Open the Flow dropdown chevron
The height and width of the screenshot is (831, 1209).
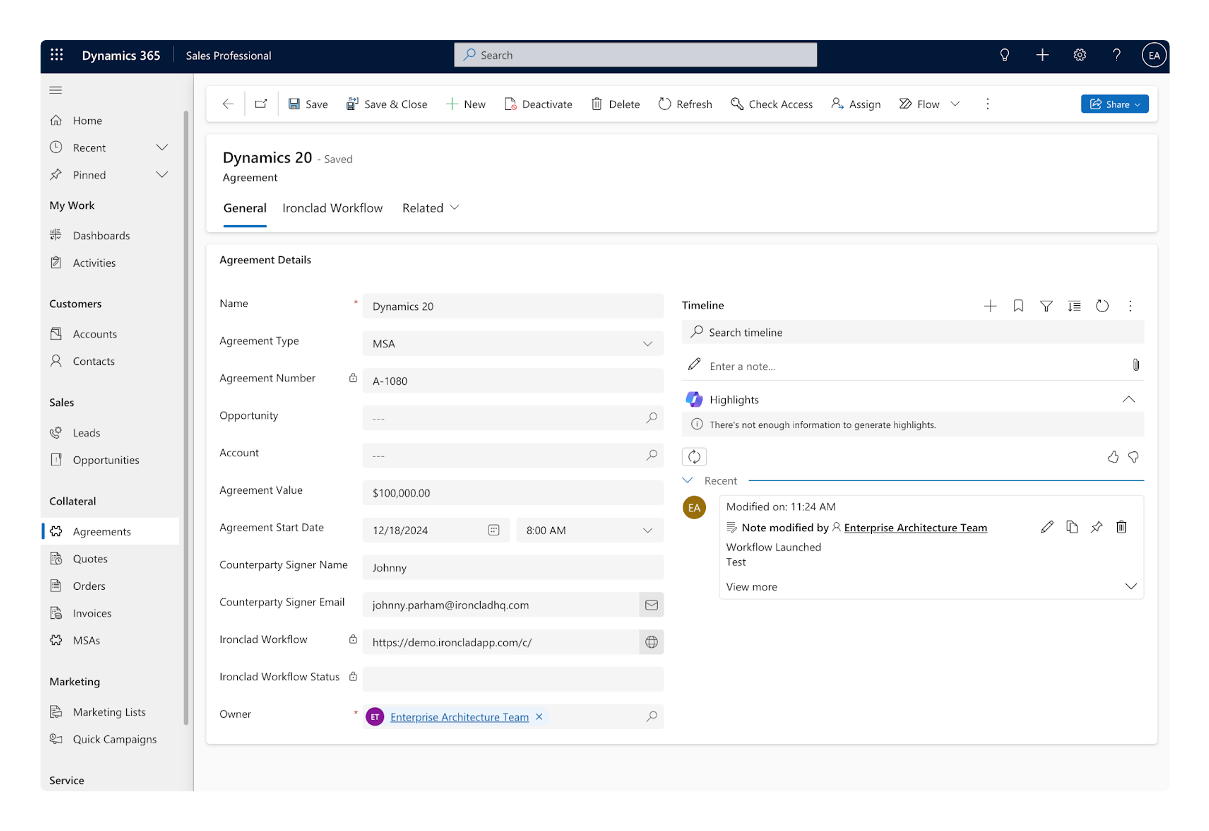tap(955, 104)
